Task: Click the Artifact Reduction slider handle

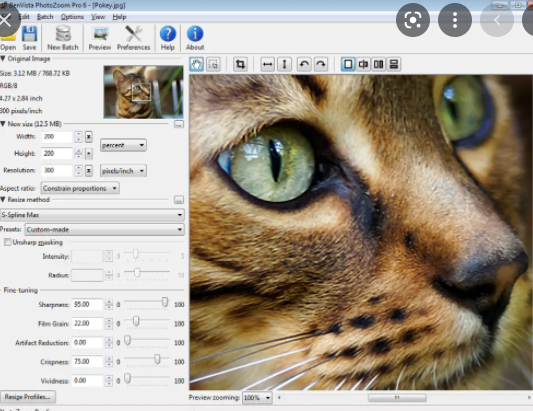Action: pyautogui.click(x=127, y=340)
